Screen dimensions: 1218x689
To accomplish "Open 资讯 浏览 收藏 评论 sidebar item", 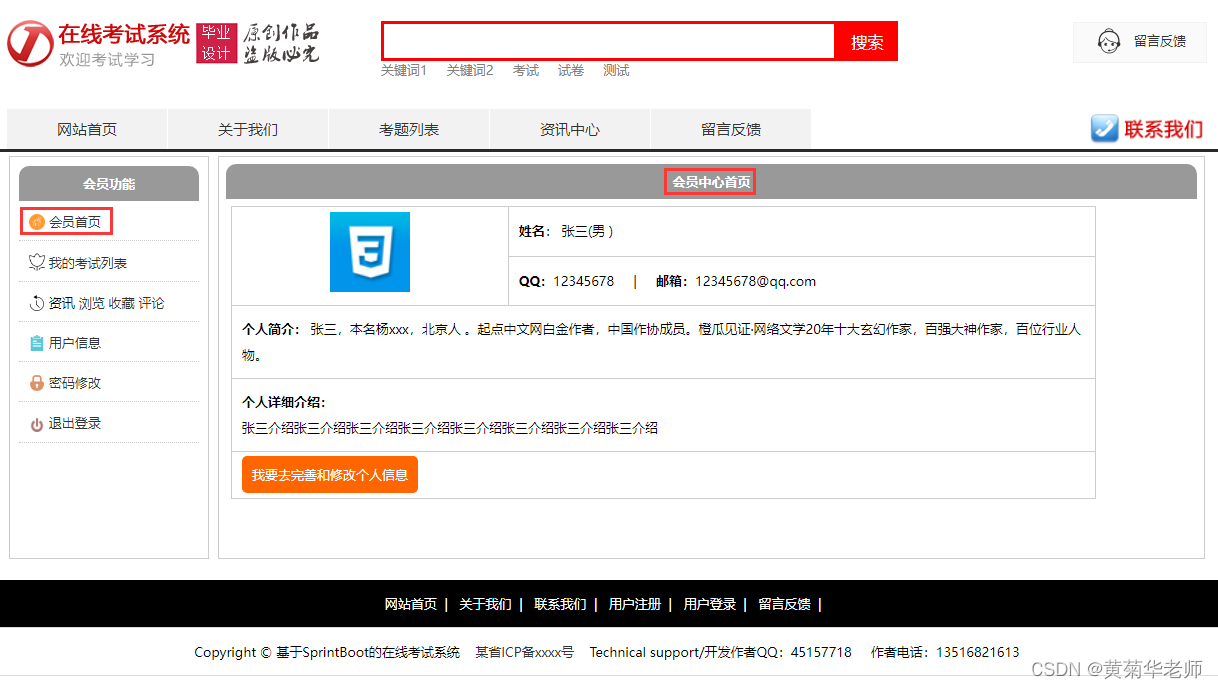I will point(107,303).
